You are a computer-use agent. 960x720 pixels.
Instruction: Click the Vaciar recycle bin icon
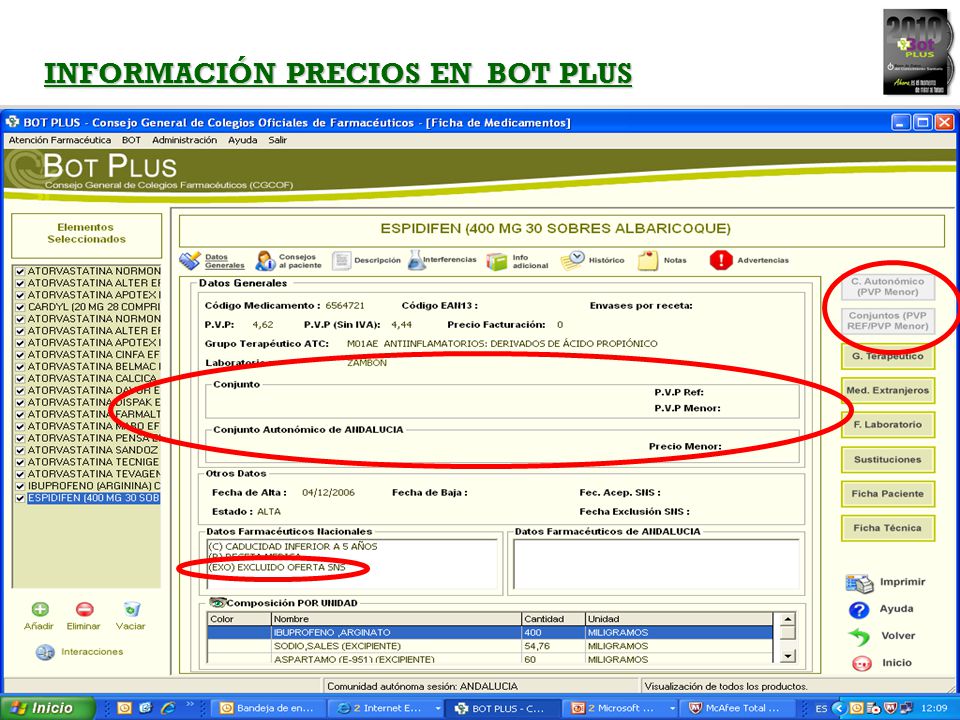coord(131,609)
